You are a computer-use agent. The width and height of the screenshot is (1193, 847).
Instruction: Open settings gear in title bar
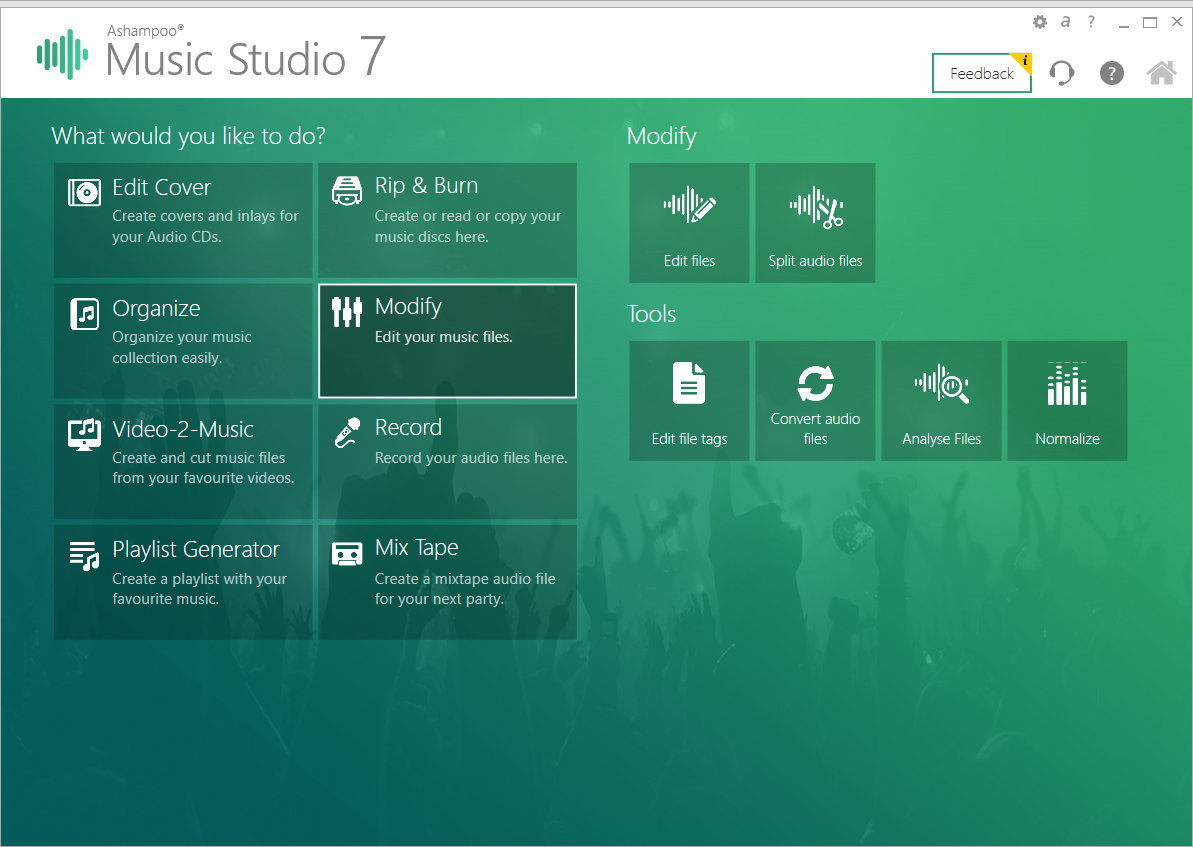click(x=1040, y=22)
